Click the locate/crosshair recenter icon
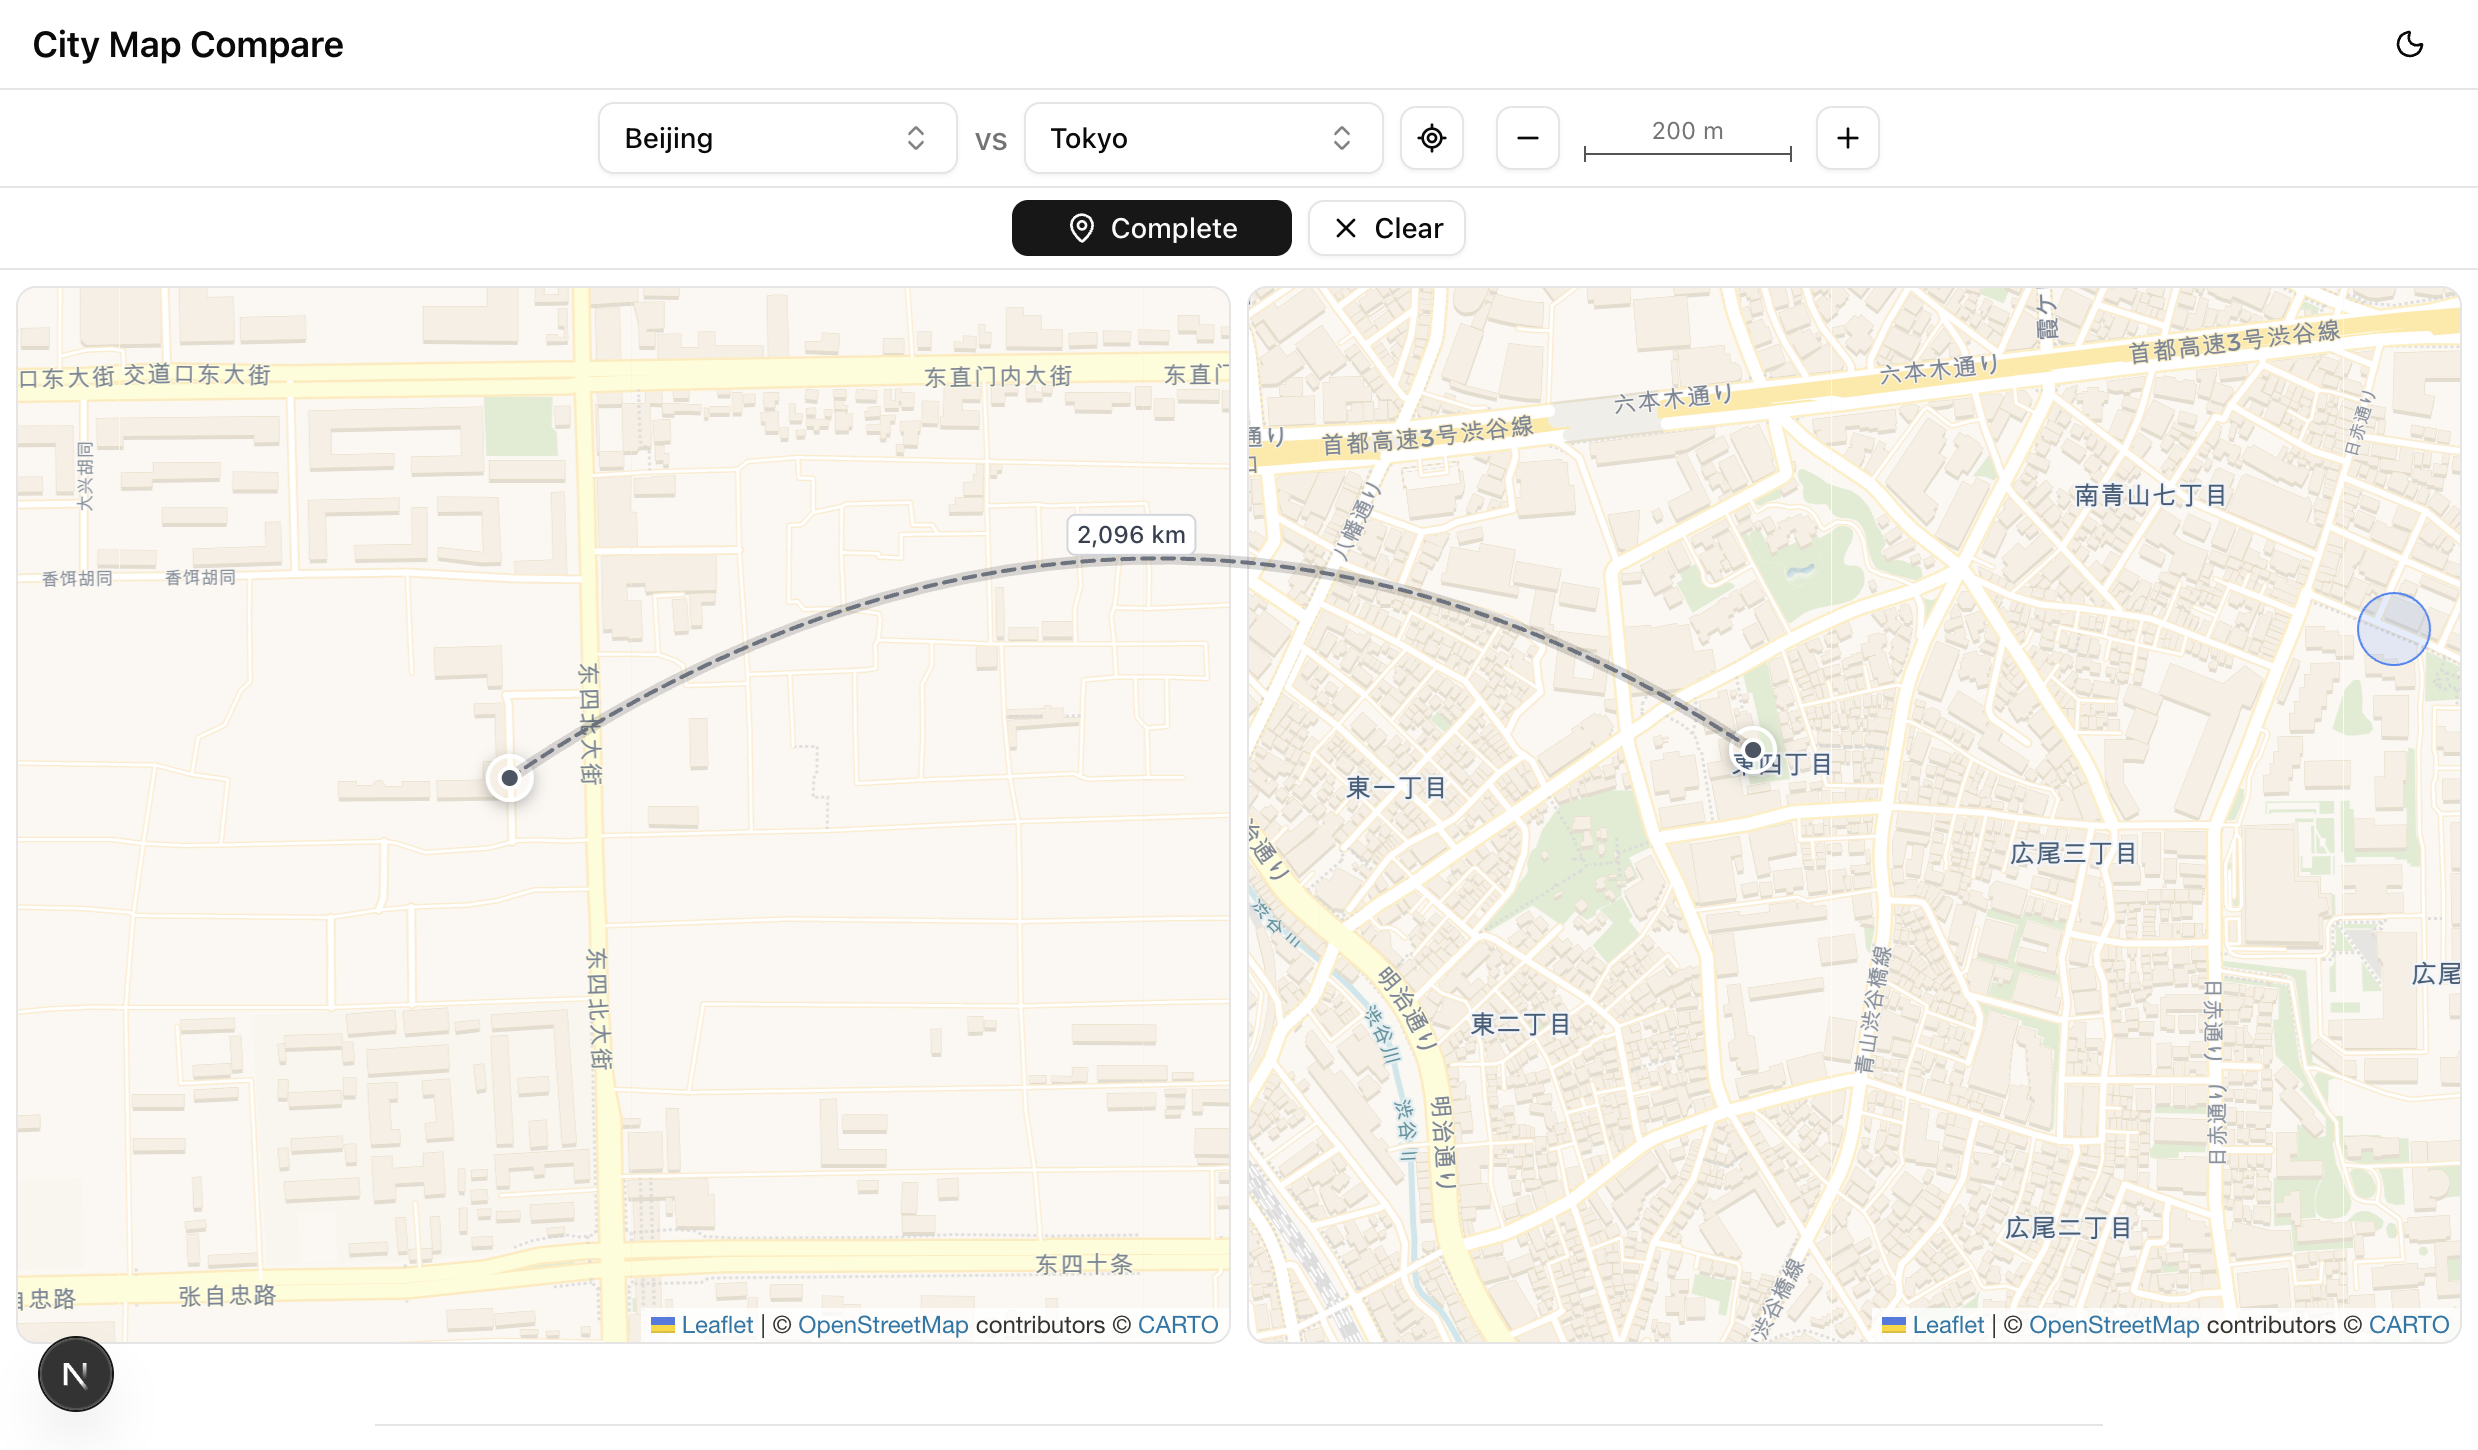Screen dimensions: 2478x1450 [1431, 138]
